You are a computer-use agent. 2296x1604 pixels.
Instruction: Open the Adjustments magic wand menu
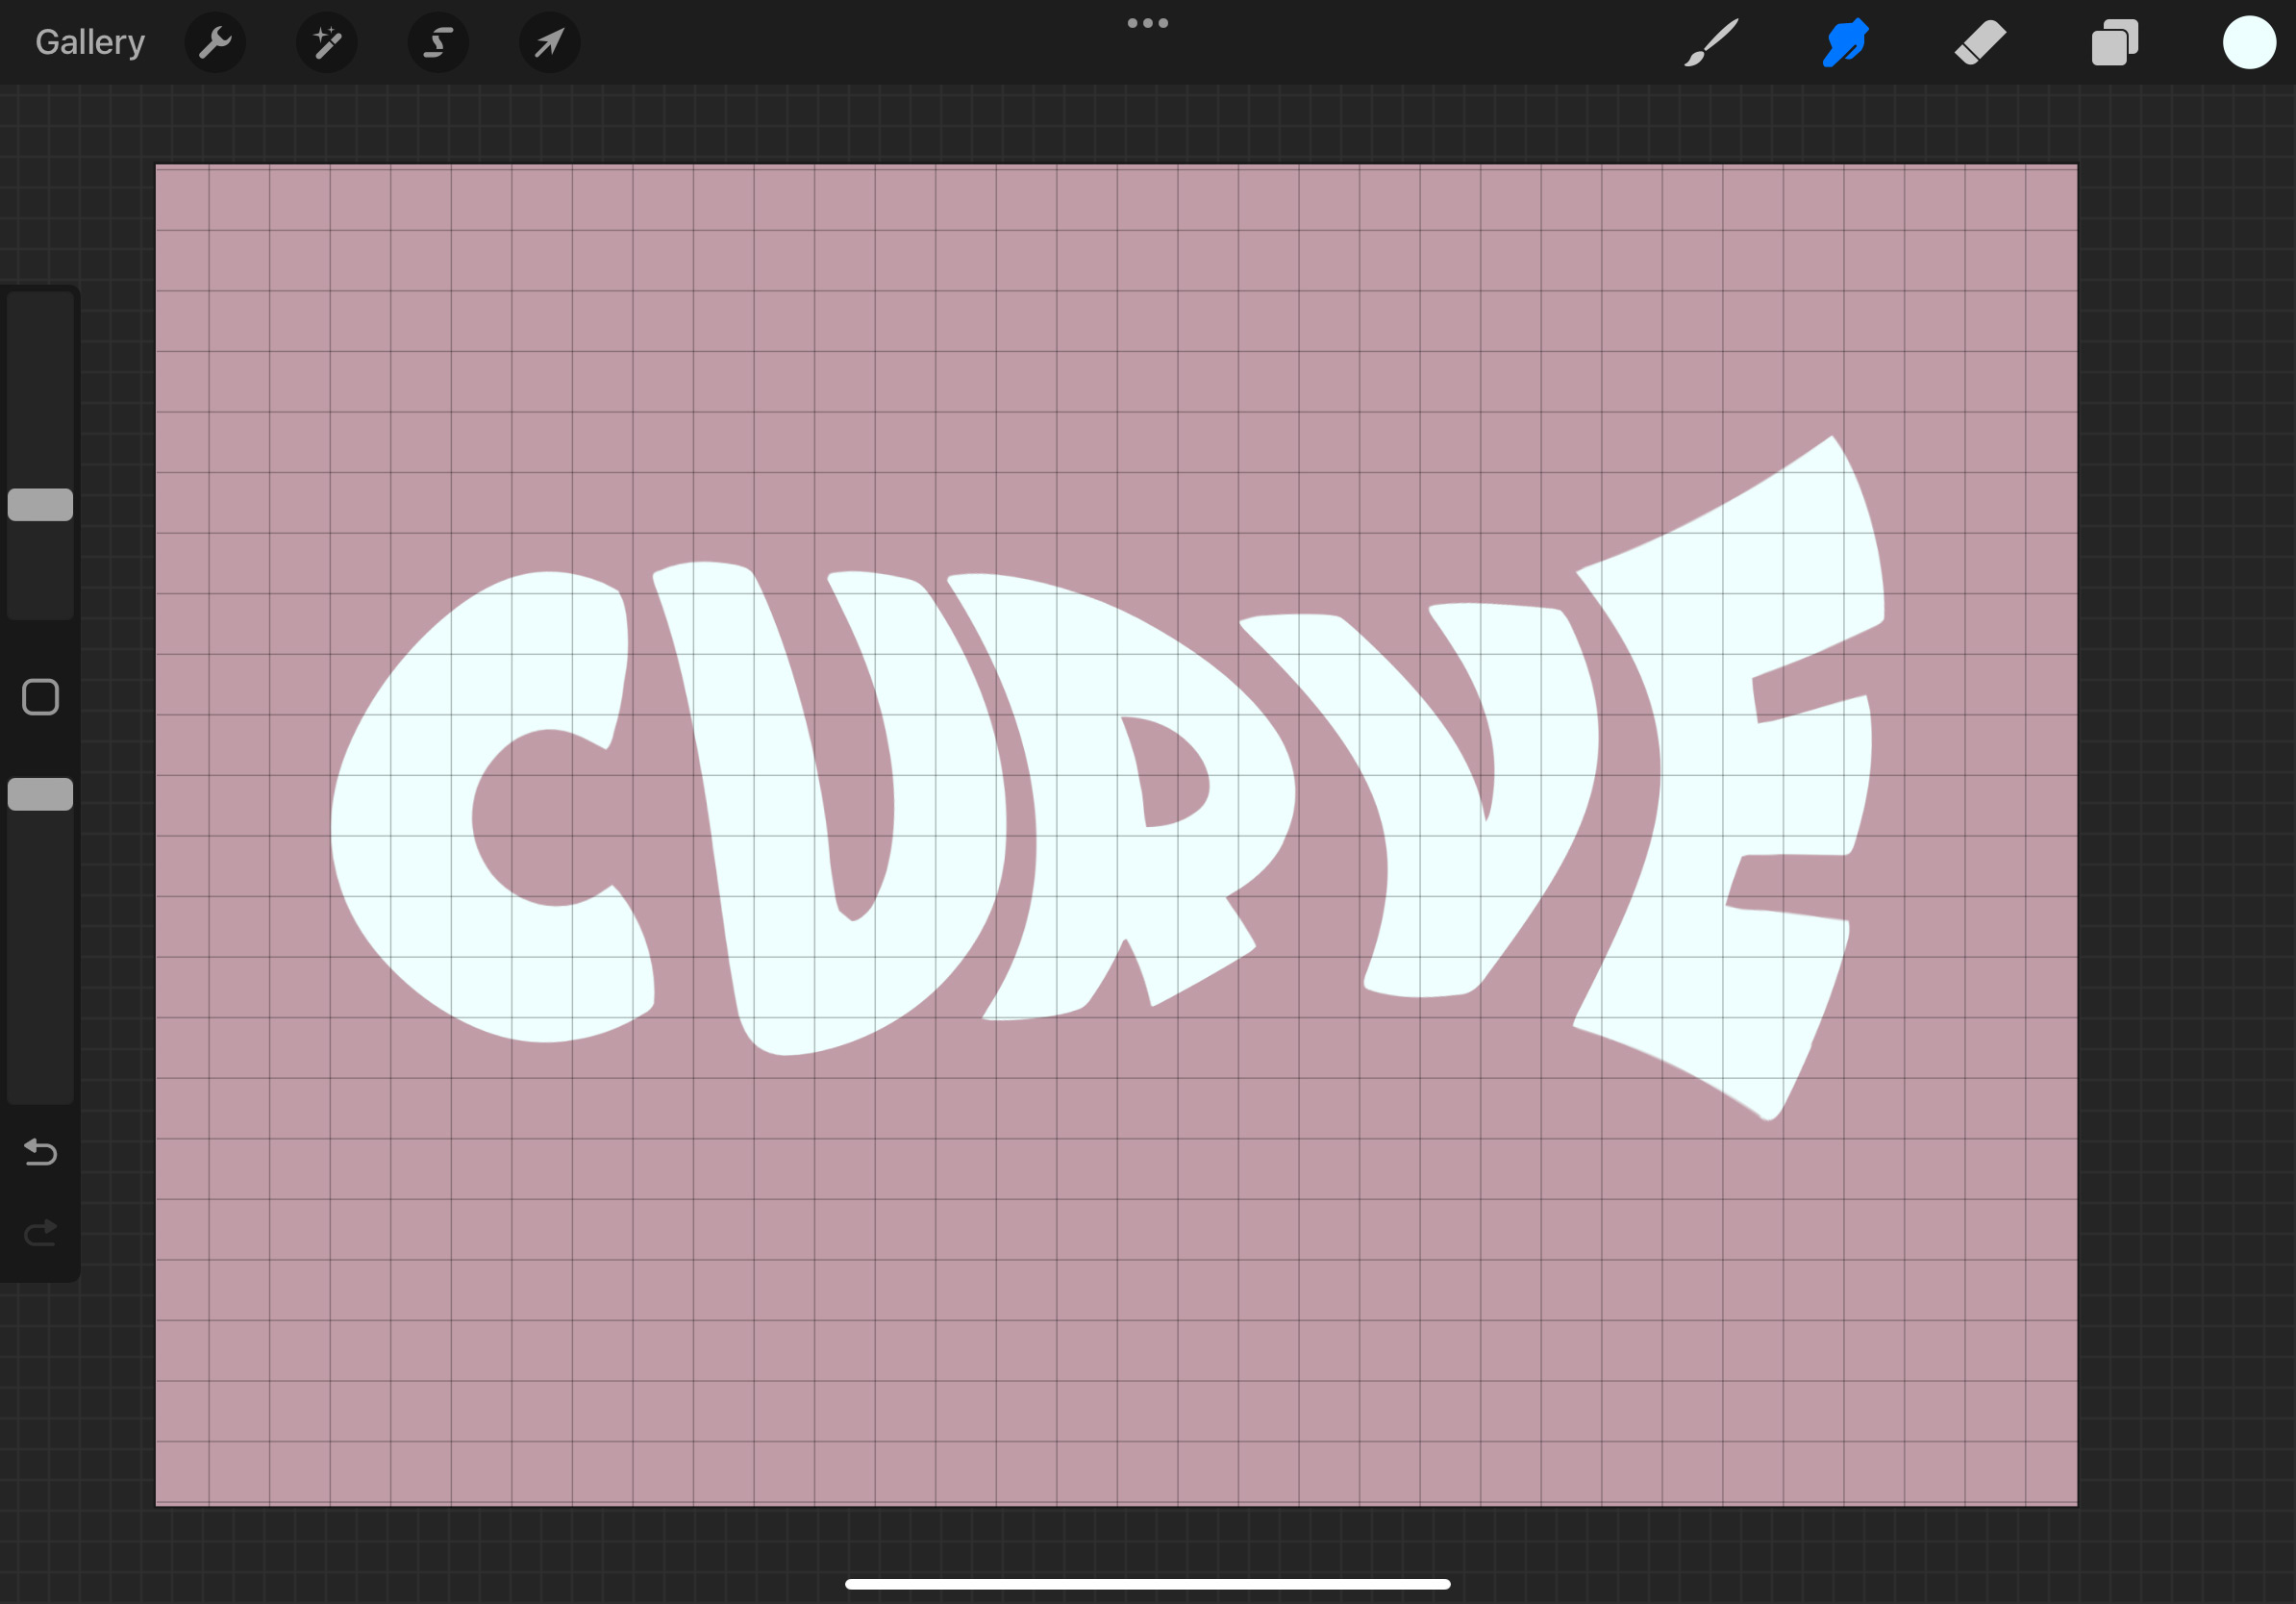[327, 42]
